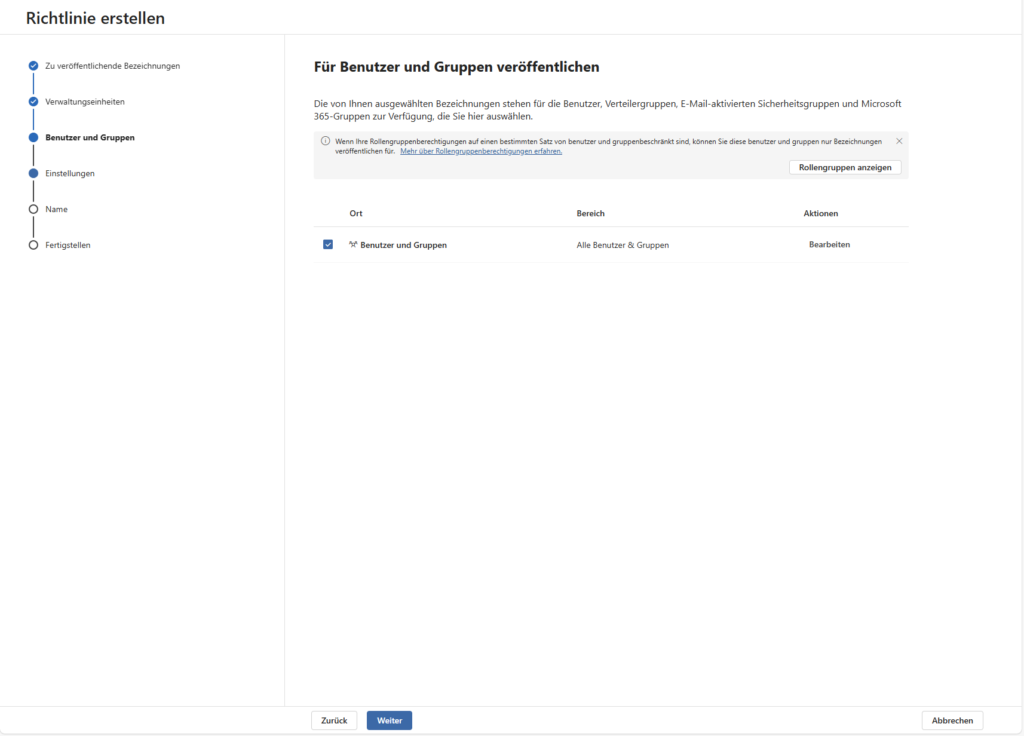This screenshot has width=1024, height=736.
Task: Click the Ort column header
Action: (x=355, y=213)
